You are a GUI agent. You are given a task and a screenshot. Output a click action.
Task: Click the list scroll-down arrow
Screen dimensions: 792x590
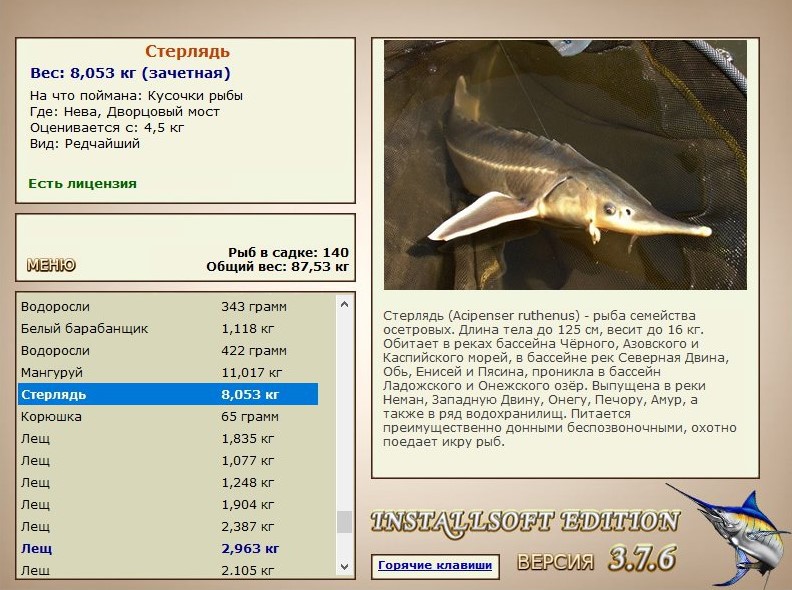tap(344, 567)
